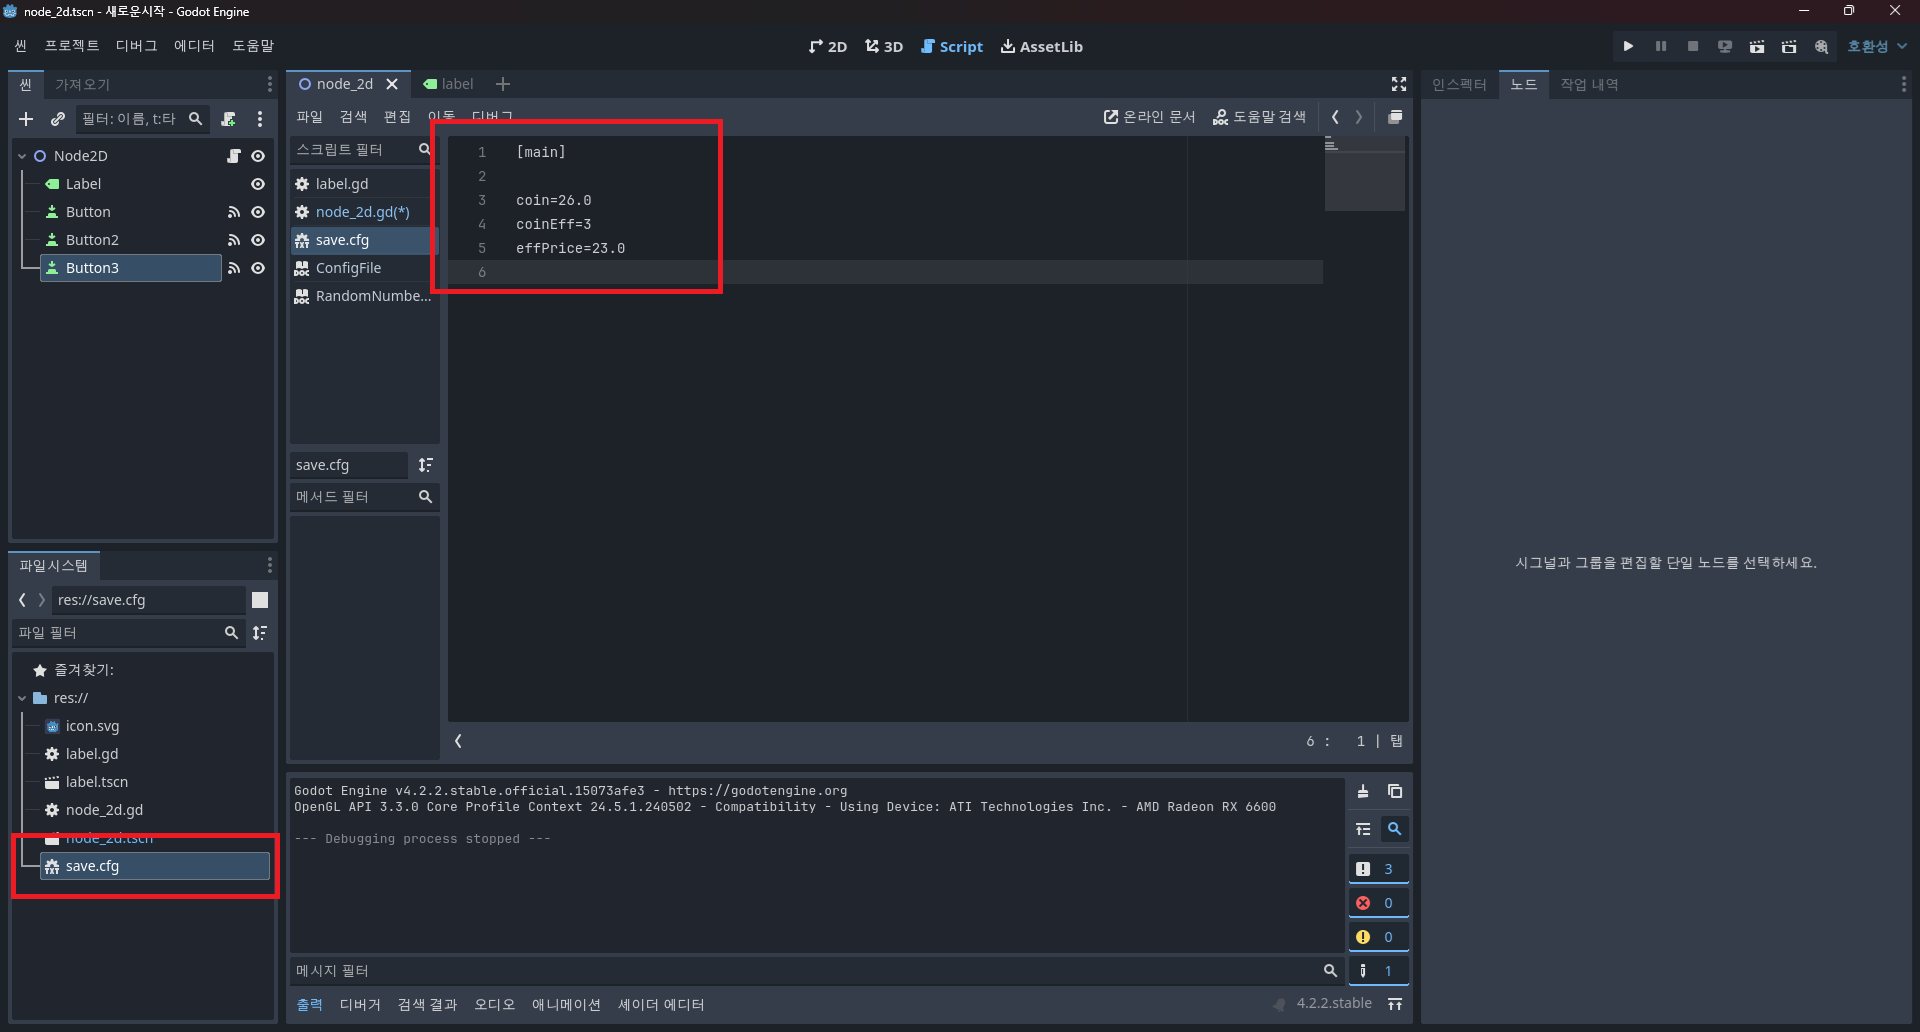The width and height of the screenshot is (1920, 1032).
Task: Toggle file system split mode button
Action: (260, 600)
